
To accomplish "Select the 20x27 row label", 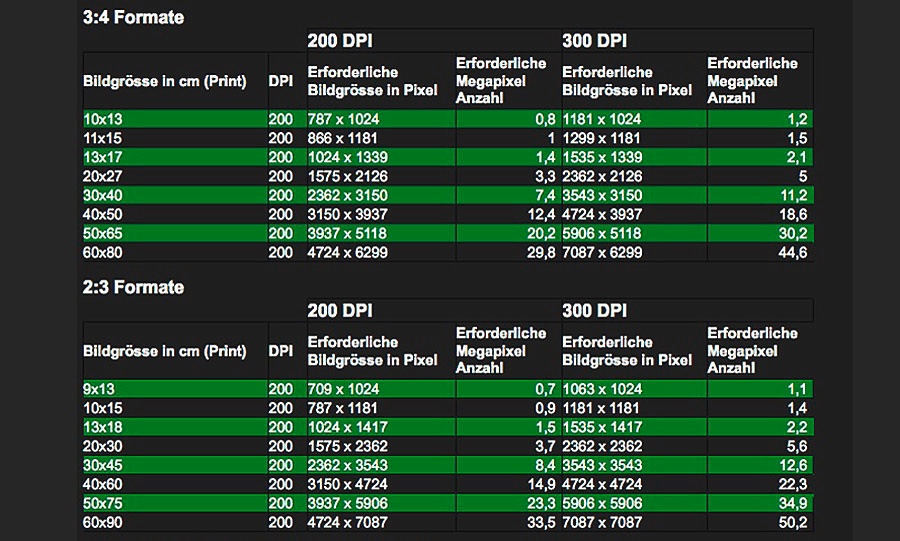I will pos(103,176).
